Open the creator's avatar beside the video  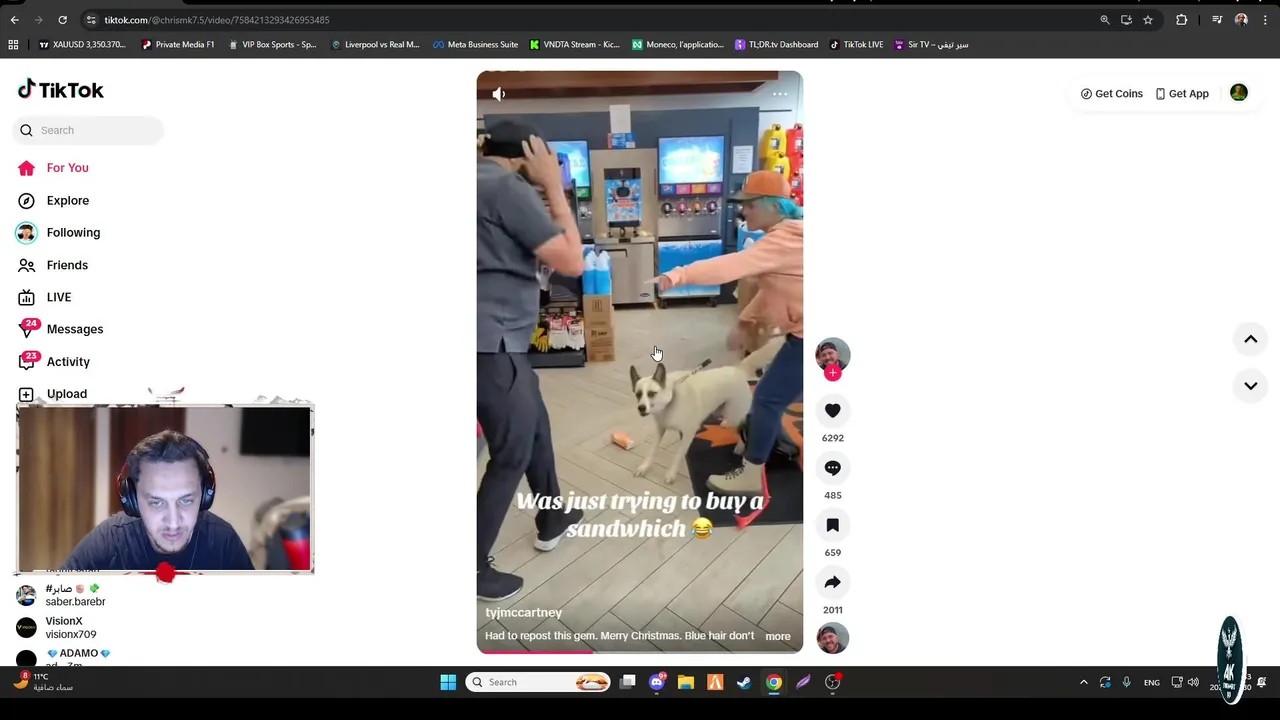[x=832, y=355]
